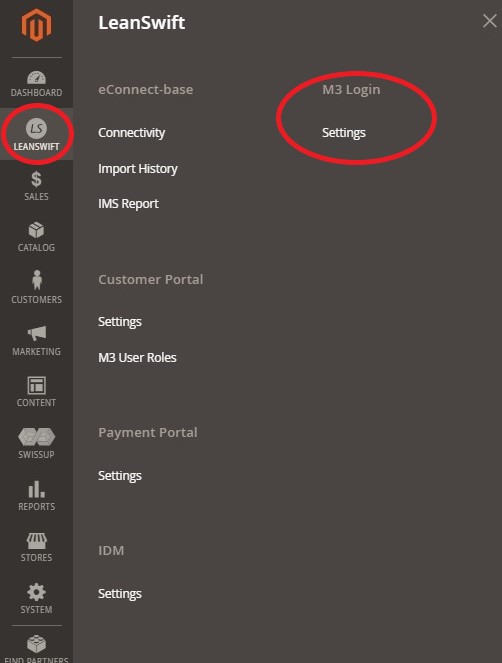Open the Reports bar chart icon
The image size is (502, 663).
(36, 489)
